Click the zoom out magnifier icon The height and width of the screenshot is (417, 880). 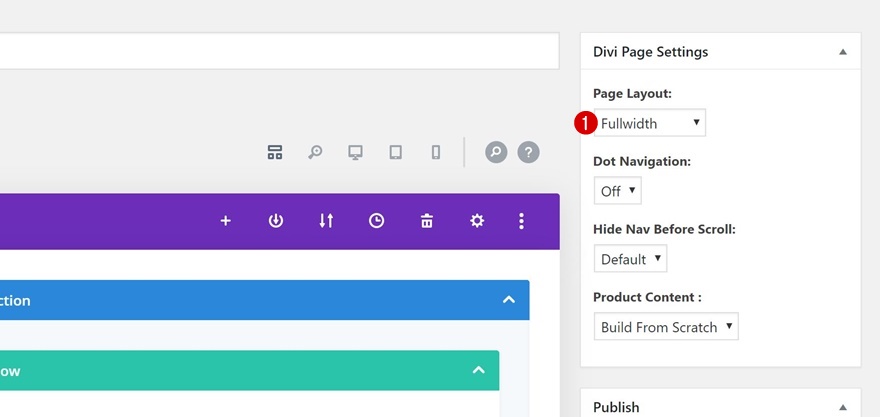pyautogui.click(x=315, y=152)
